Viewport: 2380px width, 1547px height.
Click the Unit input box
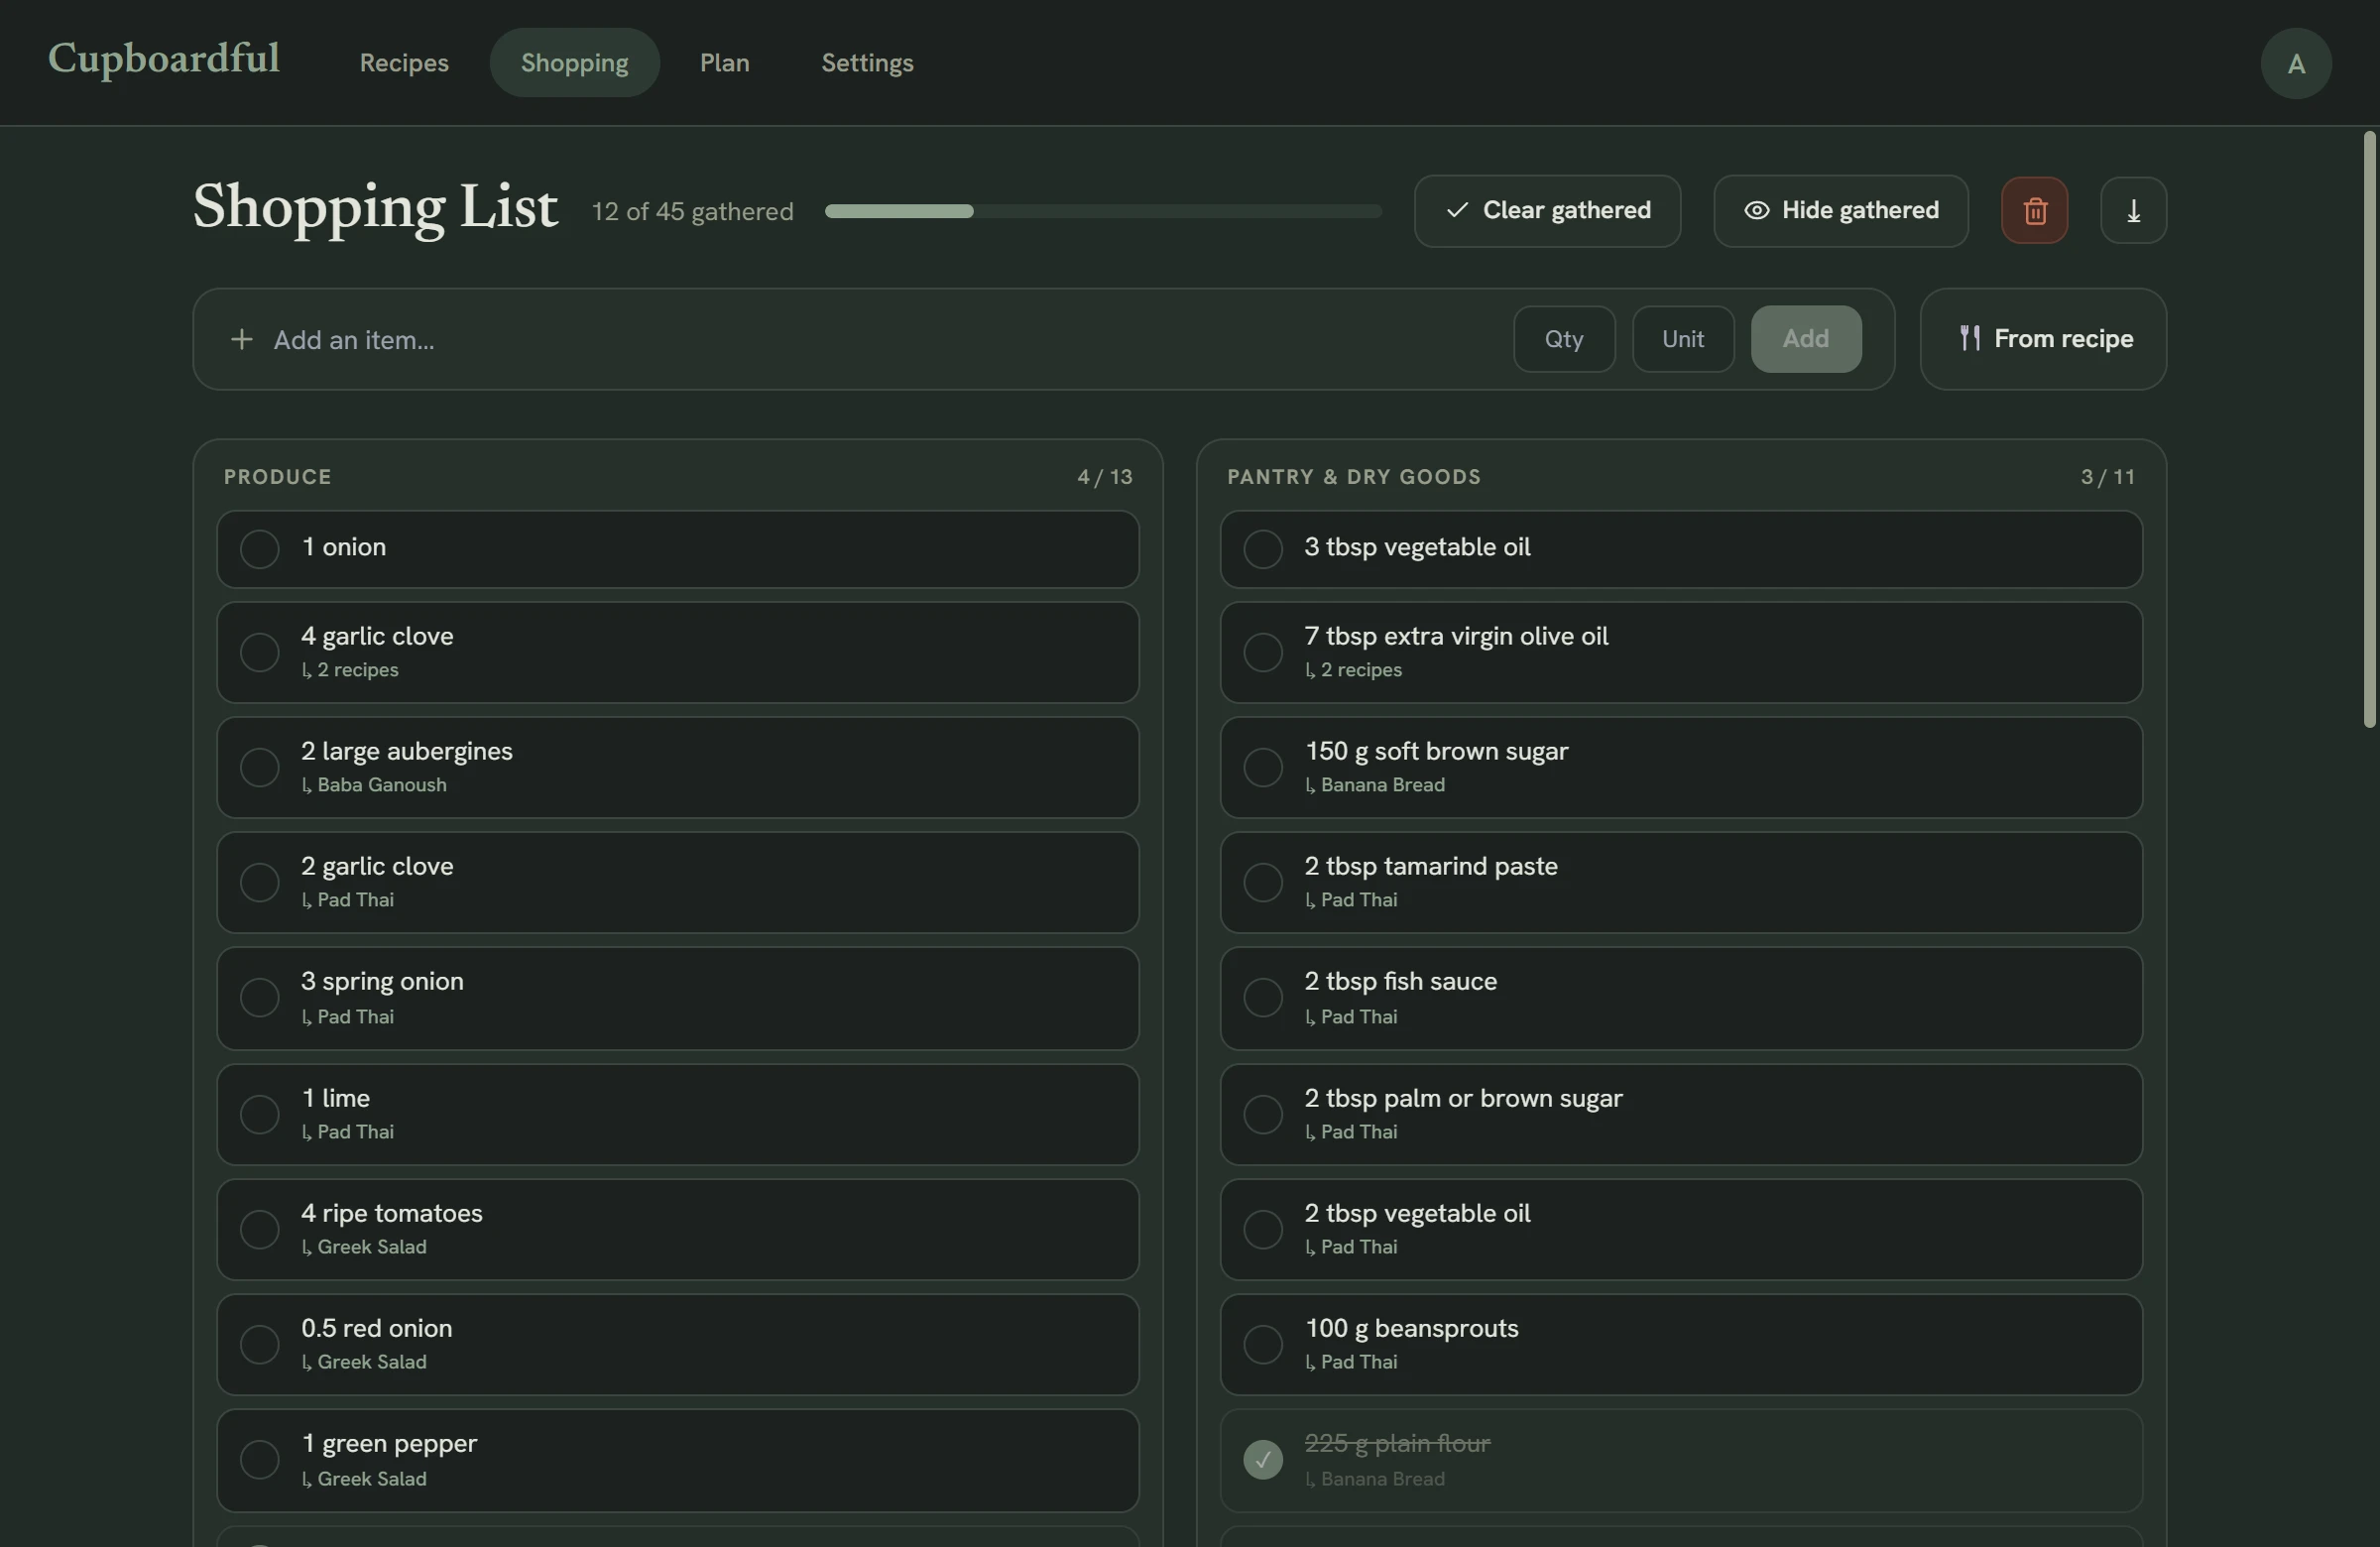[1683, 339]
